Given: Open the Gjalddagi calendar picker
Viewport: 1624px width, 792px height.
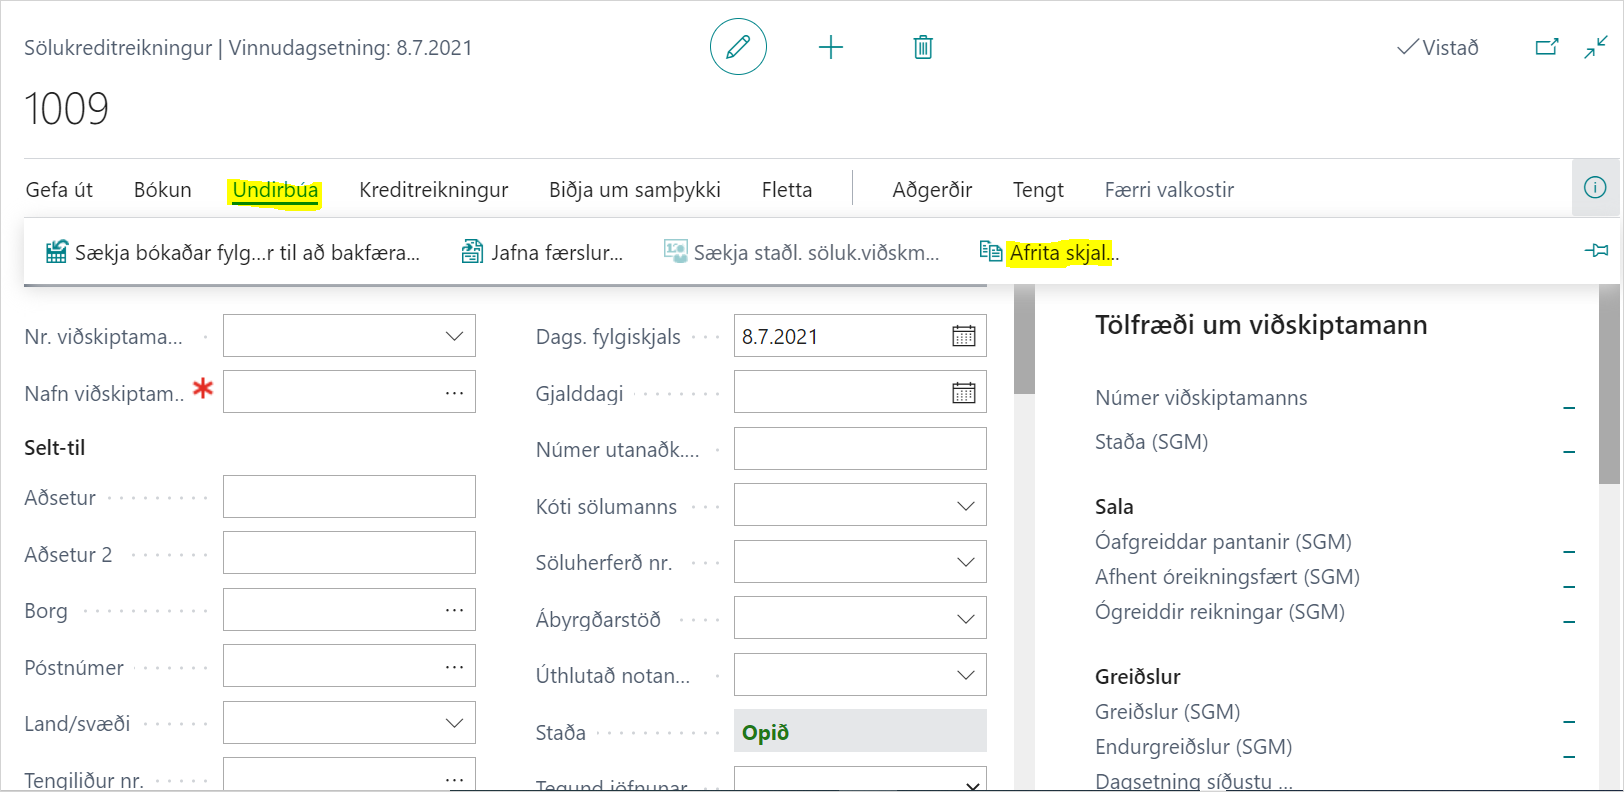Looking at the screenshot, I should click(963, 393).
